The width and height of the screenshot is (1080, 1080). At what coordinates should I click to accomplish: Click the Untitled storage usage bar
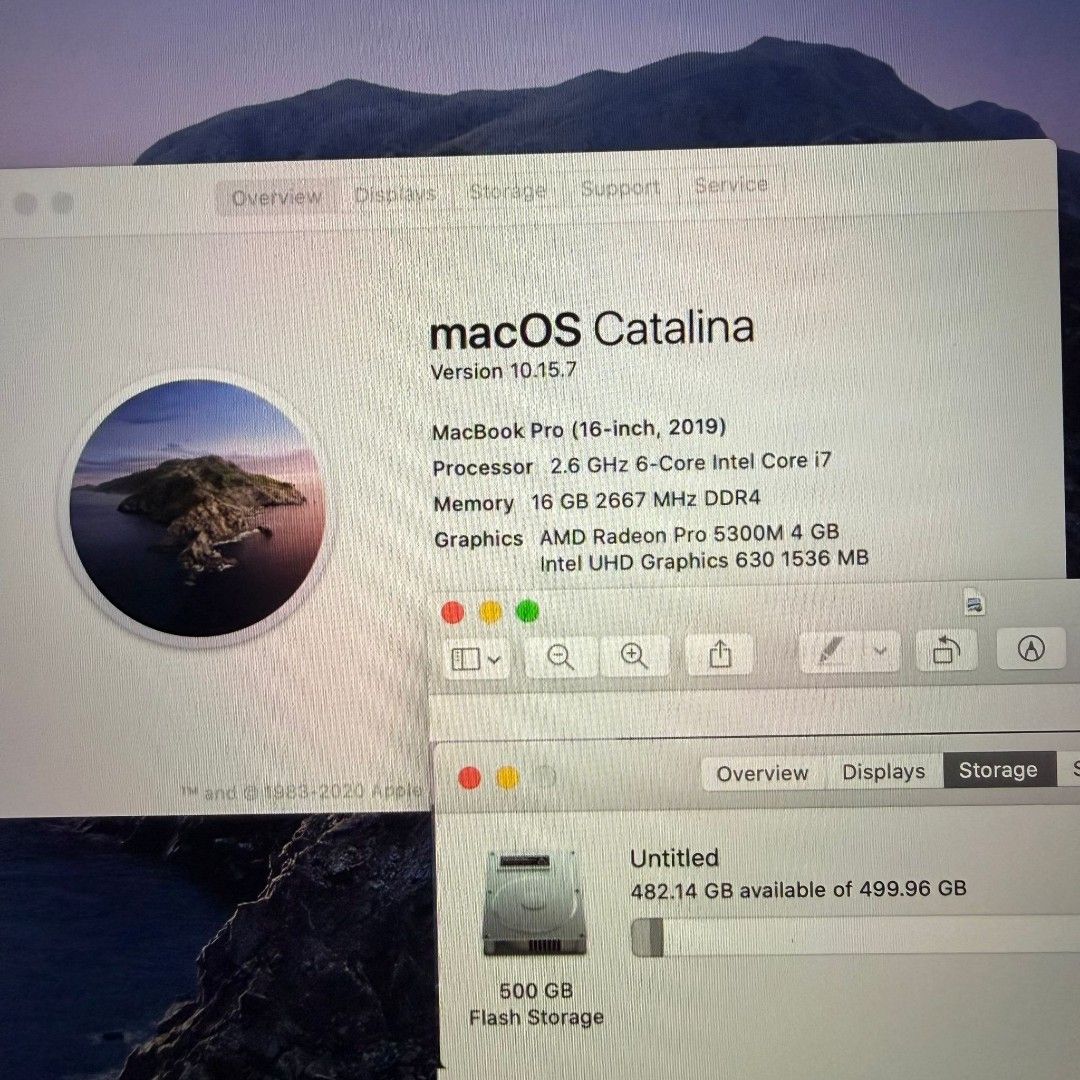tap(855, 935)
